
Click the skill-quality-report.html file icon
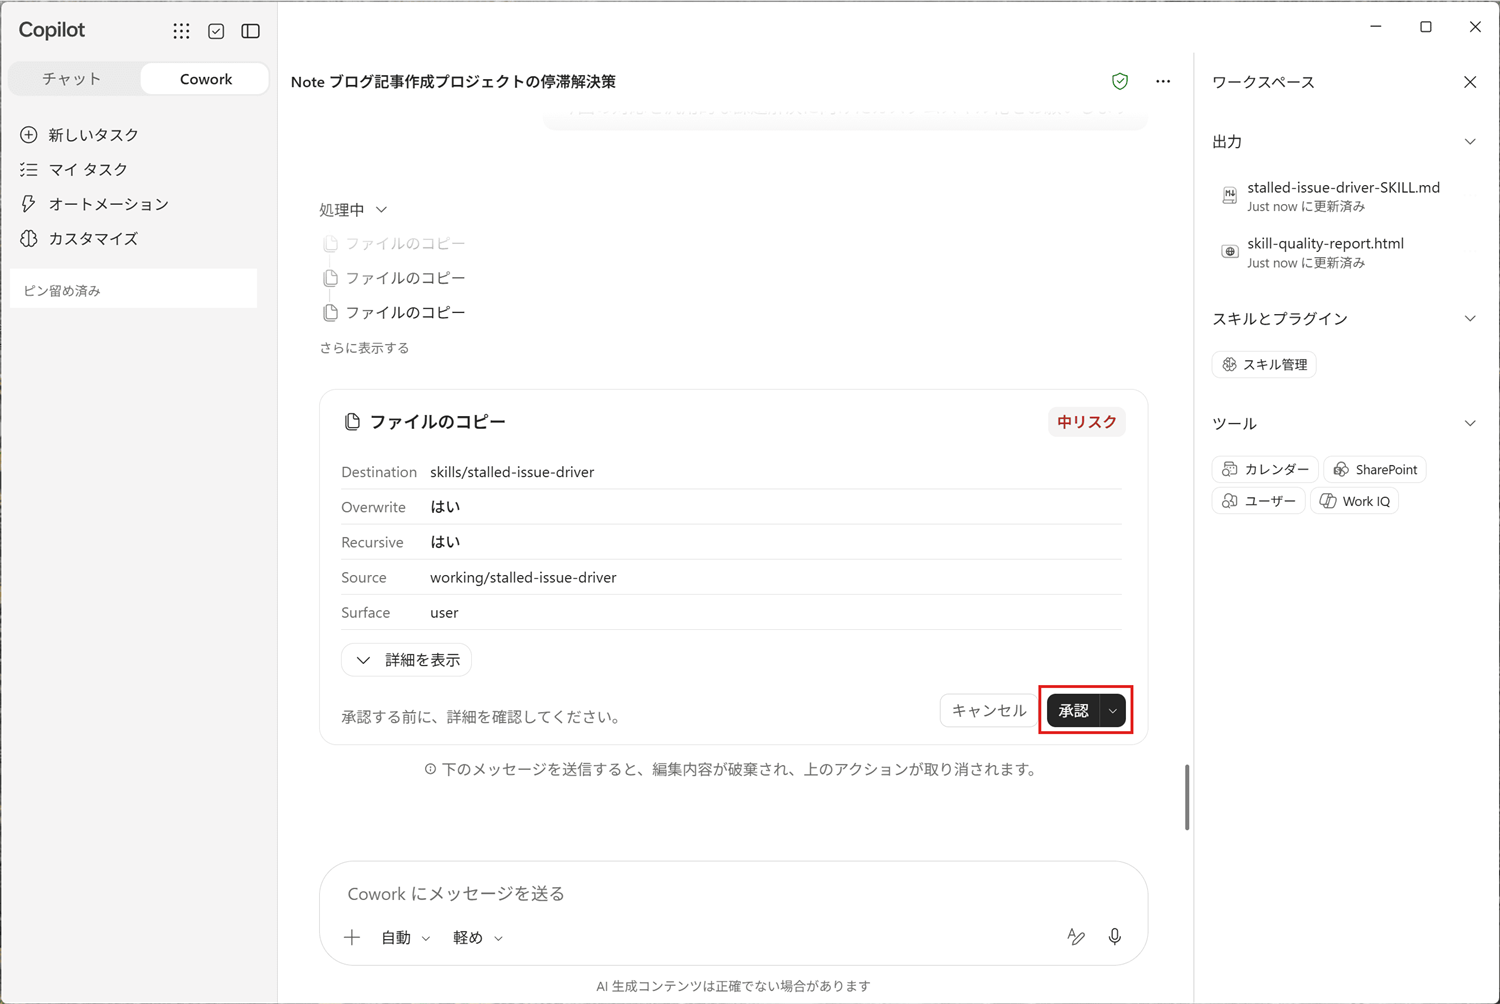[x=1229, y=252]
